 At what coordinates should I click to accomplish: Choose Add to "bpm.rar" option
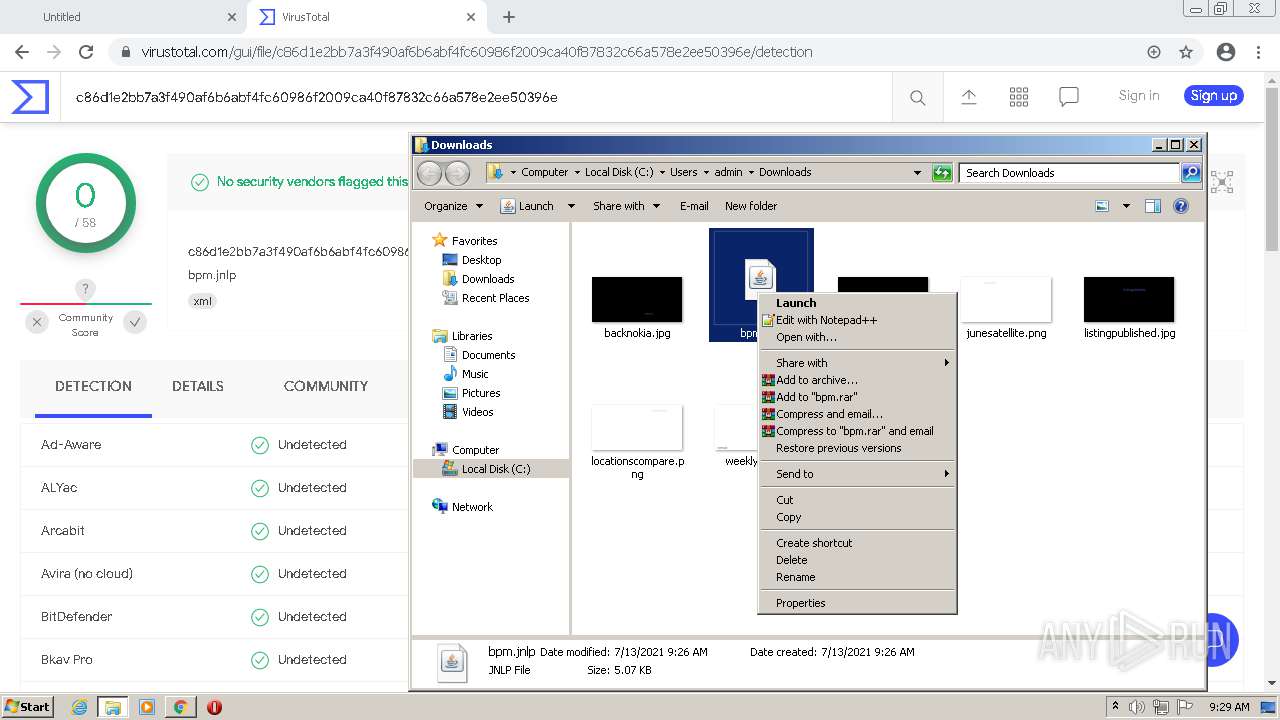(x=857, y=397)
